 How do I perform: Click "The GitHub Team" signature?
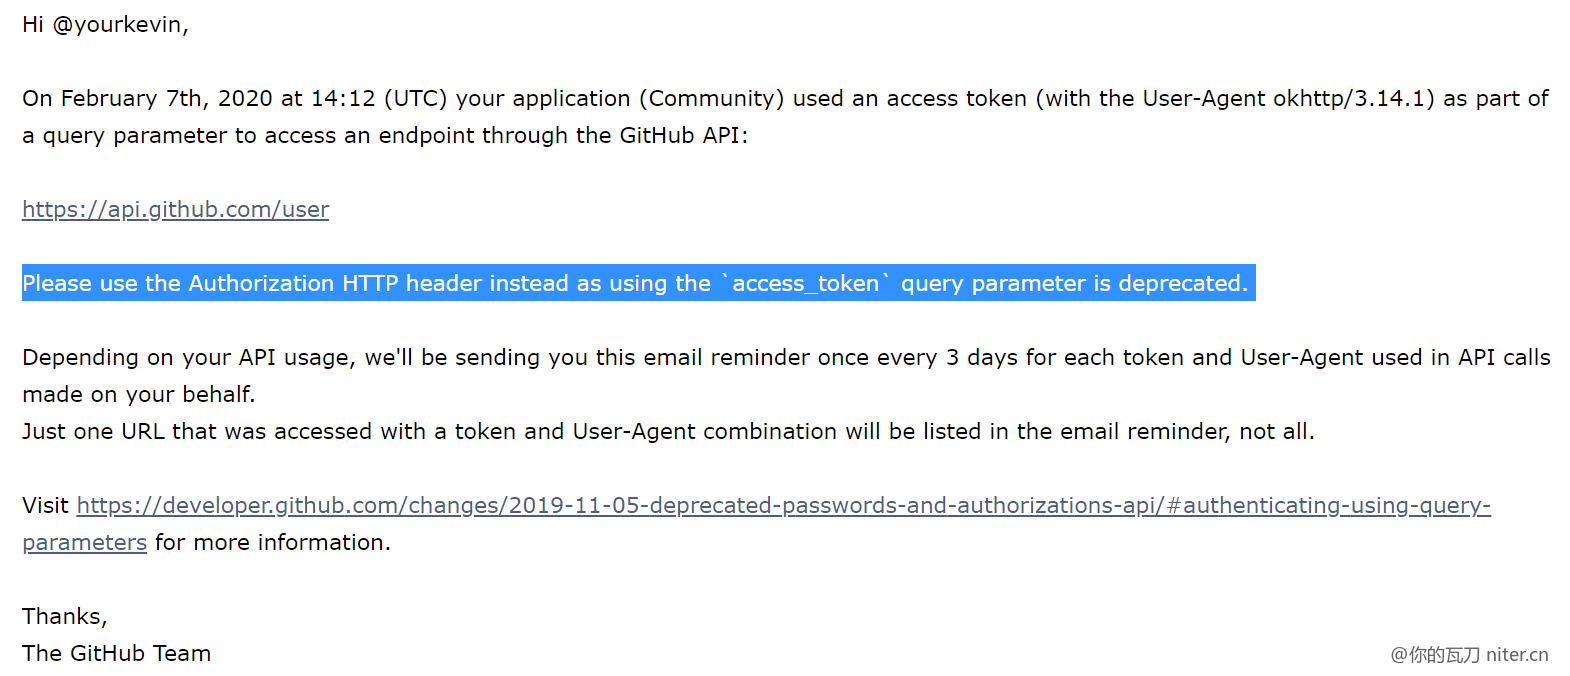click(116, 654)
